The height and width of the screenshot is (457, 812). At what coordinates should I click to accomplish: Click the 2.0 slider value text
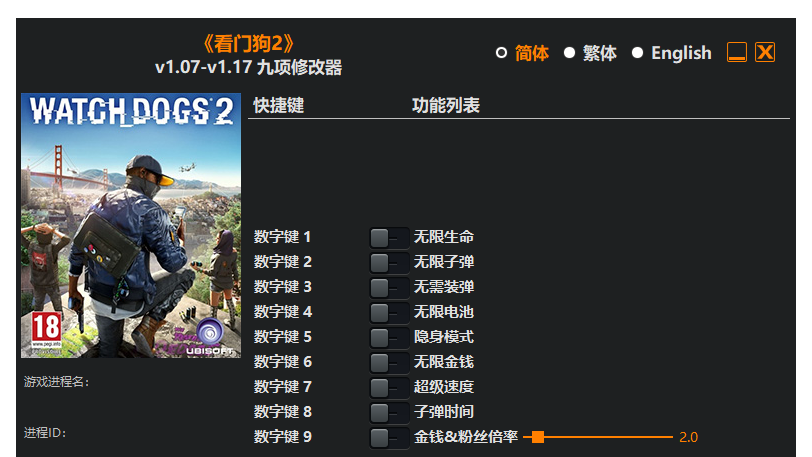point(688,437)
